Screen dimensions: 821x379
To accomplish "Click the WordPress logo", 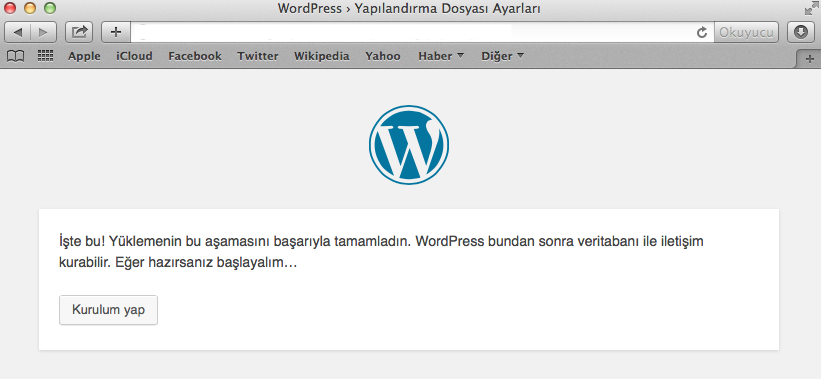I will pyautogui.click(x=409, y=145).
